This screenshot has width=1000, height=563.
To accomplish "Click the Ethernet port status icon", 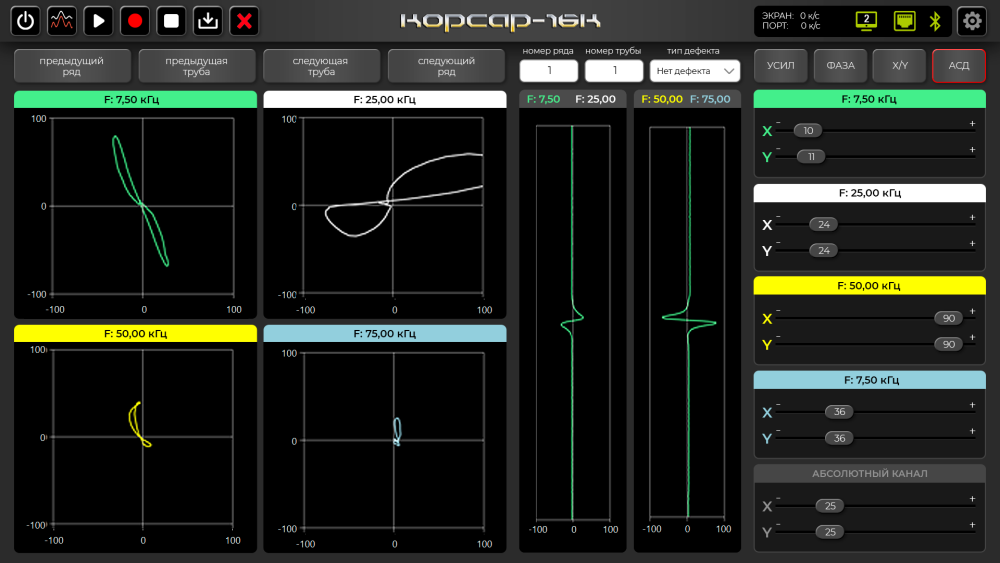I will [904, 20].
